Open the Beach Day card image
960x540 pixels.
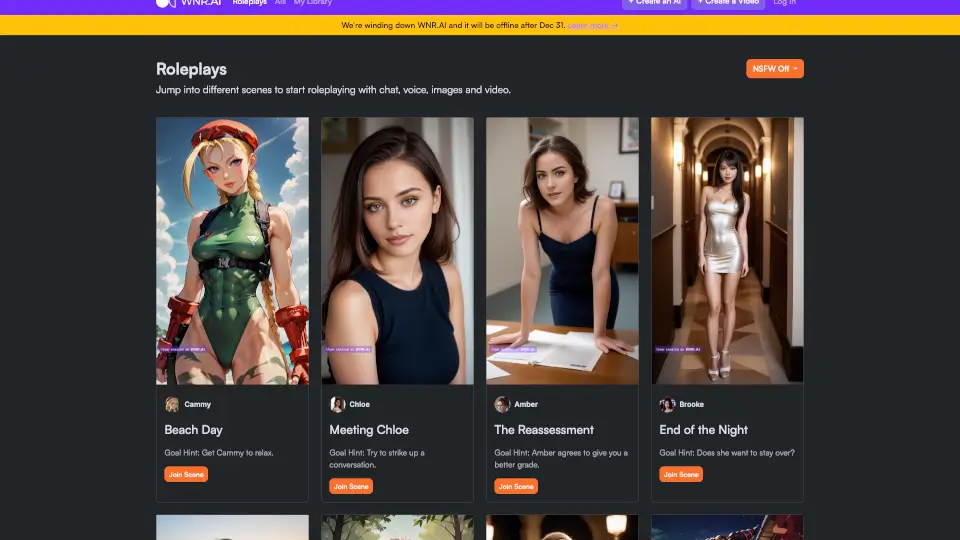tap(232, 250)
